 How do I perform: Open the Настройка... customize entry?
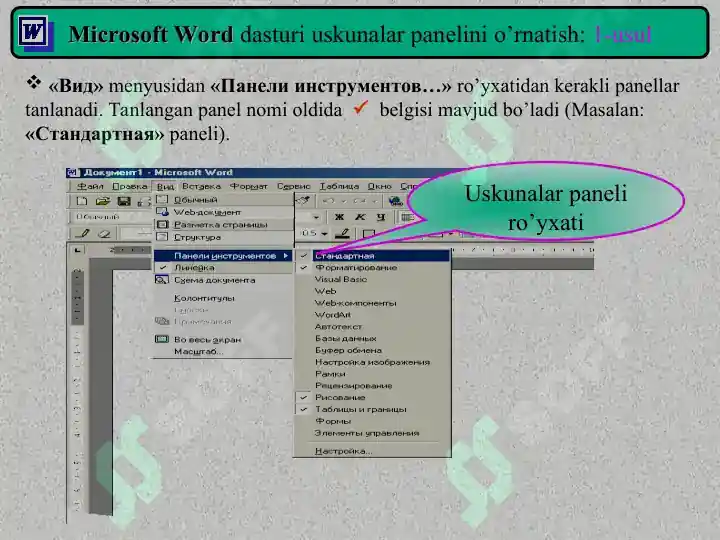tap(372, 451)
